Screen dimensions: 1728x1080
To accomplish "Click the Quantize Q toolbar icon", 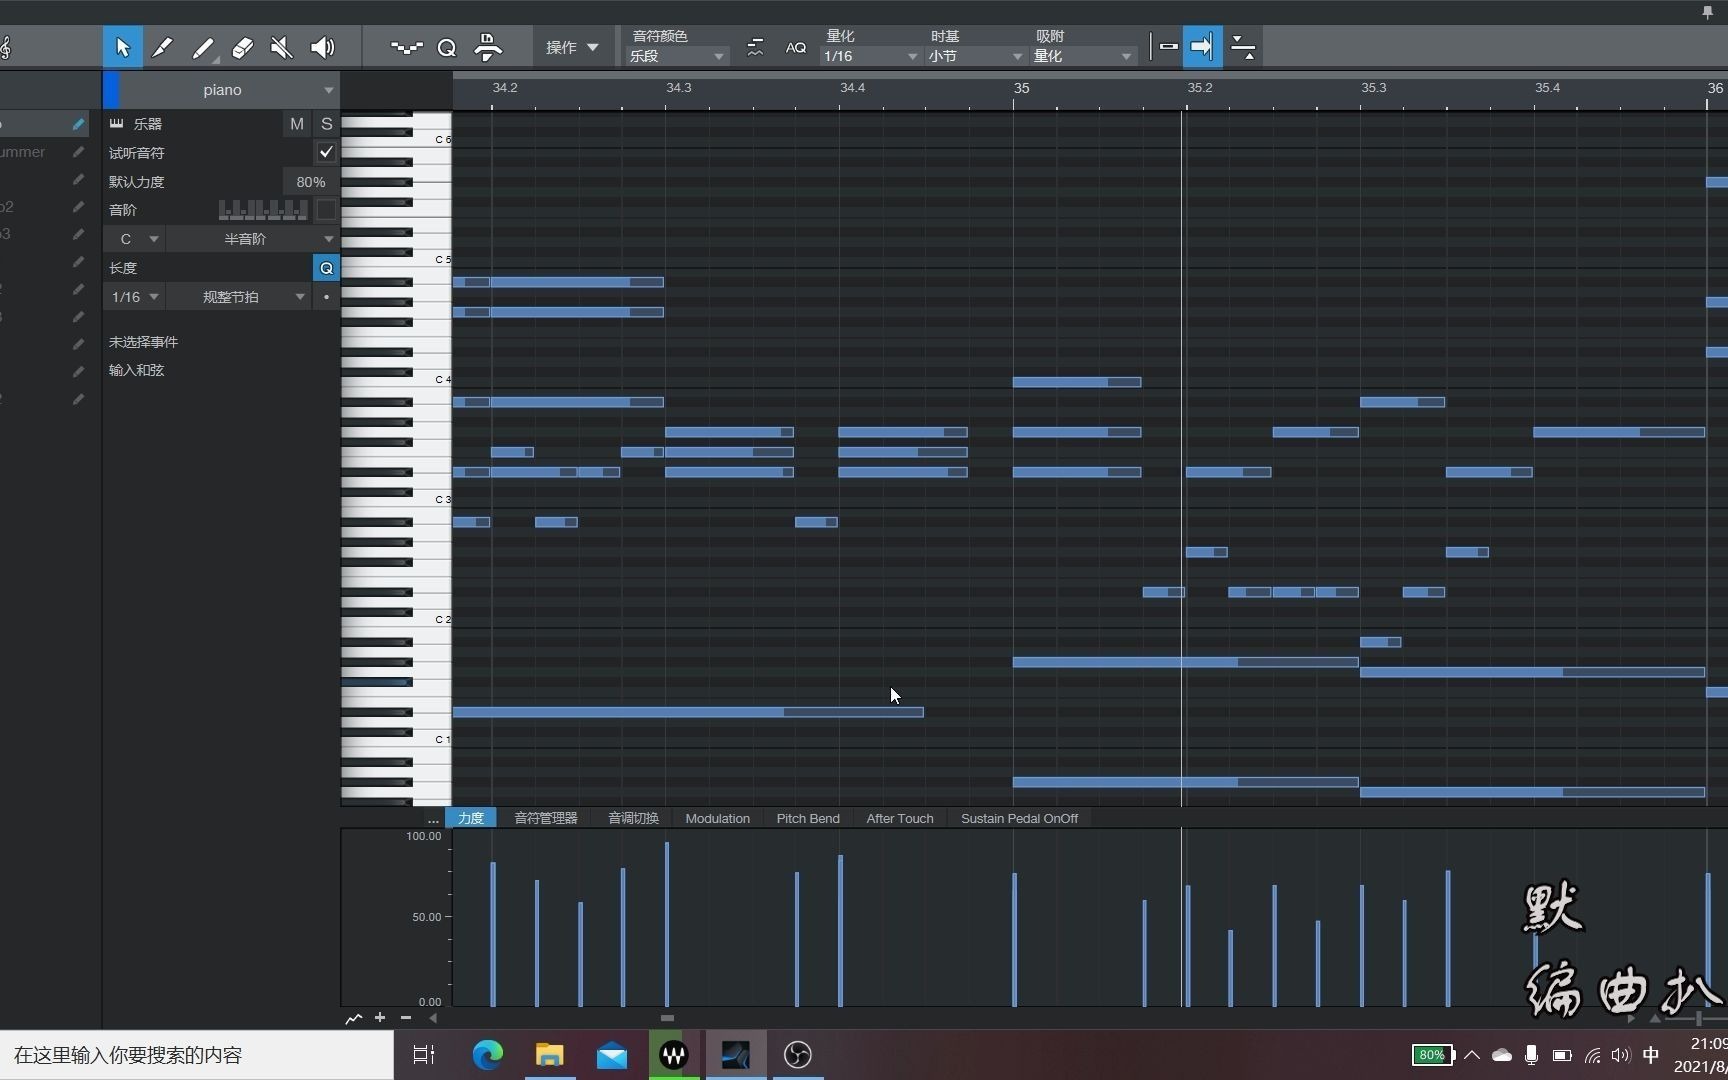I will click(x=447, y=47).
